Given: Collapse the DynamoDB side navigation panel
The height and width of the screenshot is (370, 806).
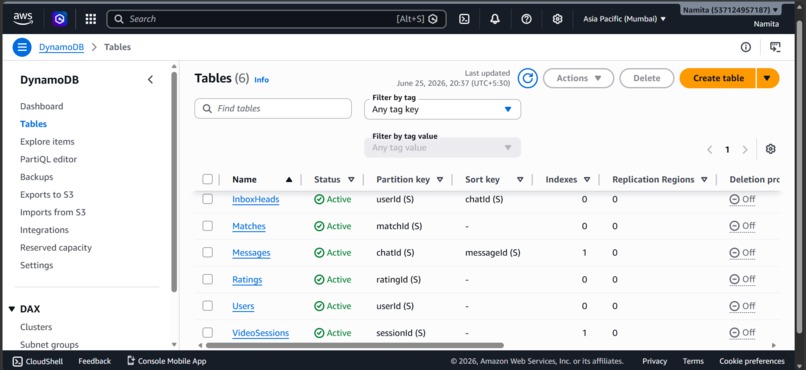Looking at the screenshot, I should [150, 80].
